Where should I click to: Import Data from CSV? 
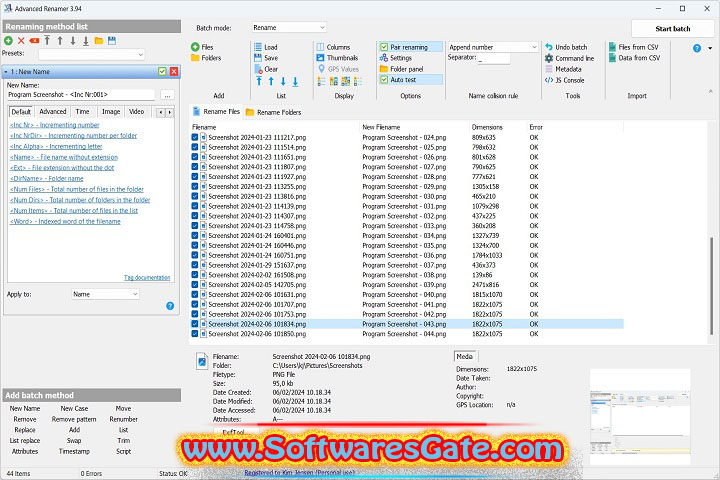pos(635,58)
